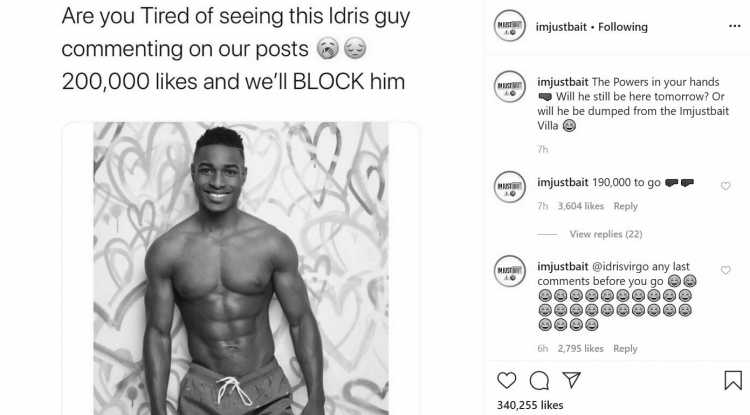Like the '190,000 to go' comment
Image resolution: width=750 pixels, height=415 pixels.
pyautogui.click(x=726, y=186)
